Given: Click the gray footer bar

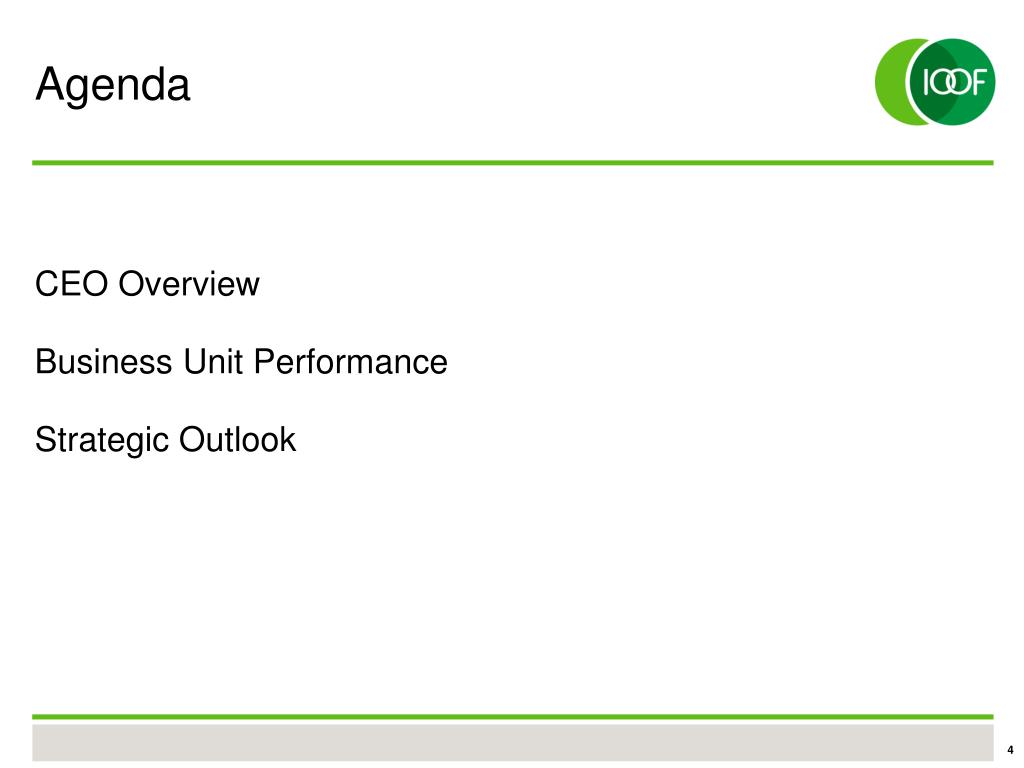Looking at the screenshot, I should pos(513,743).
